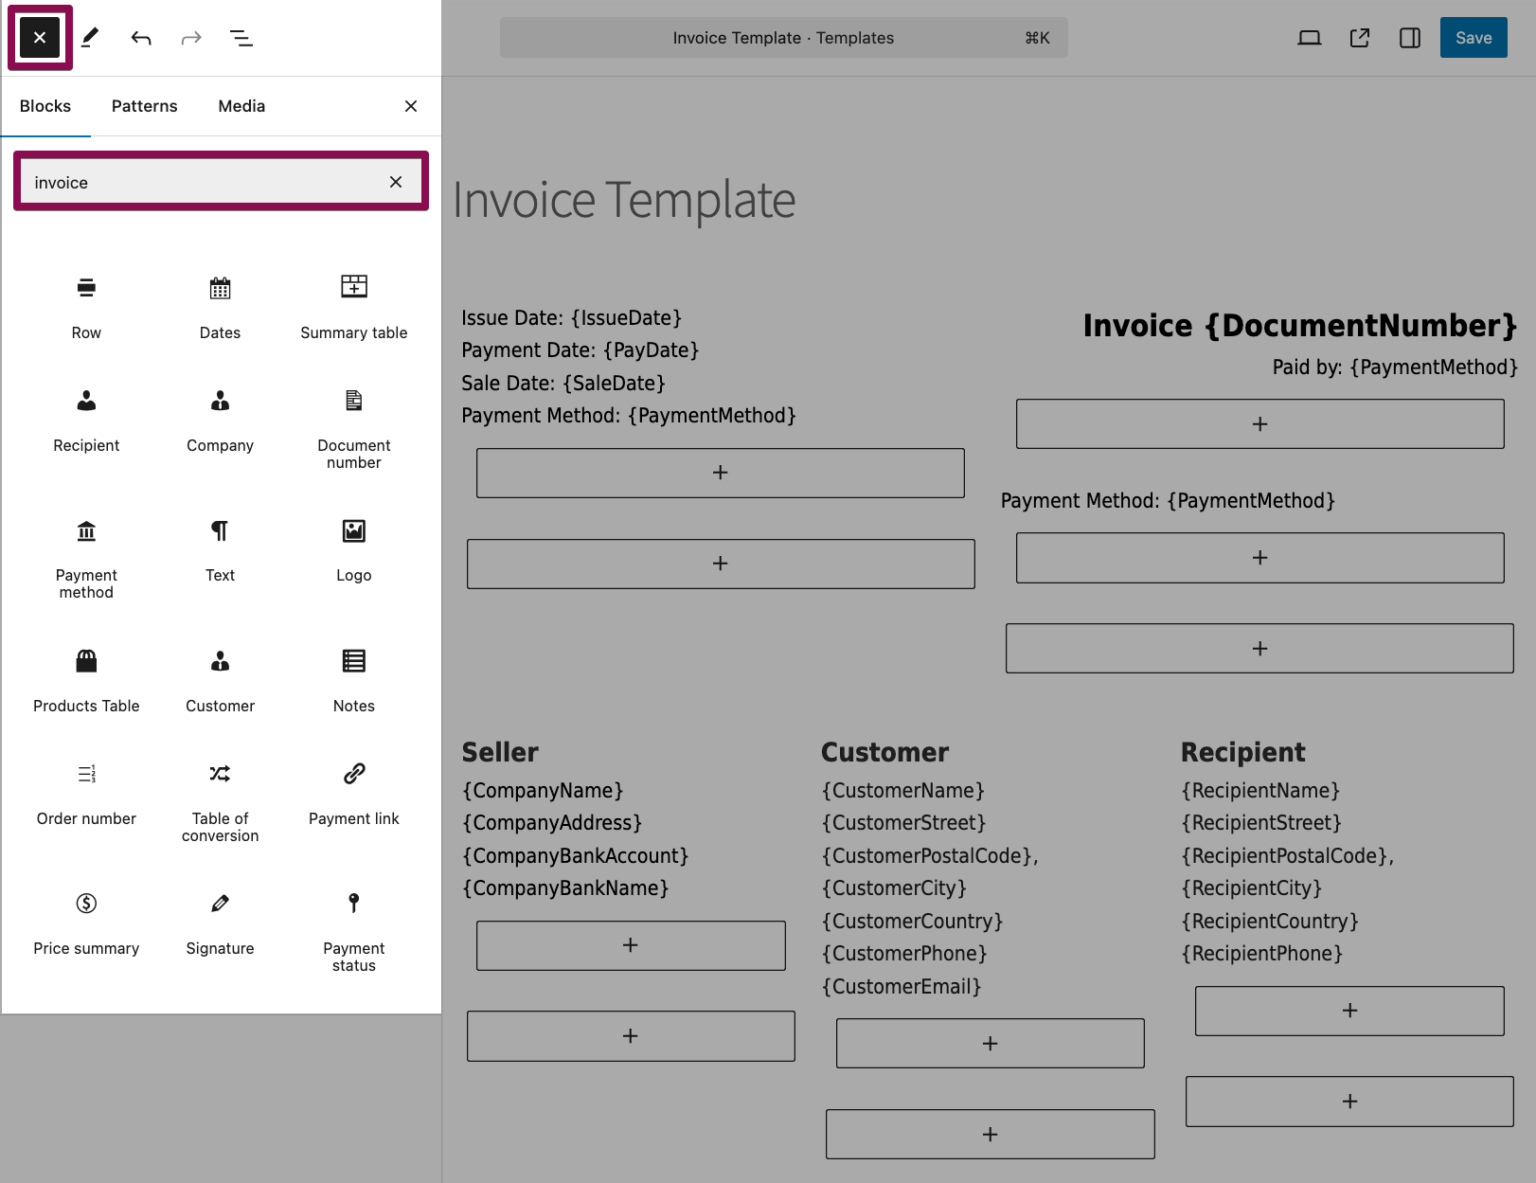1536x1183 pixels.
Task: Open the desktop preview view dropdown
Action: pos(1309,37)
